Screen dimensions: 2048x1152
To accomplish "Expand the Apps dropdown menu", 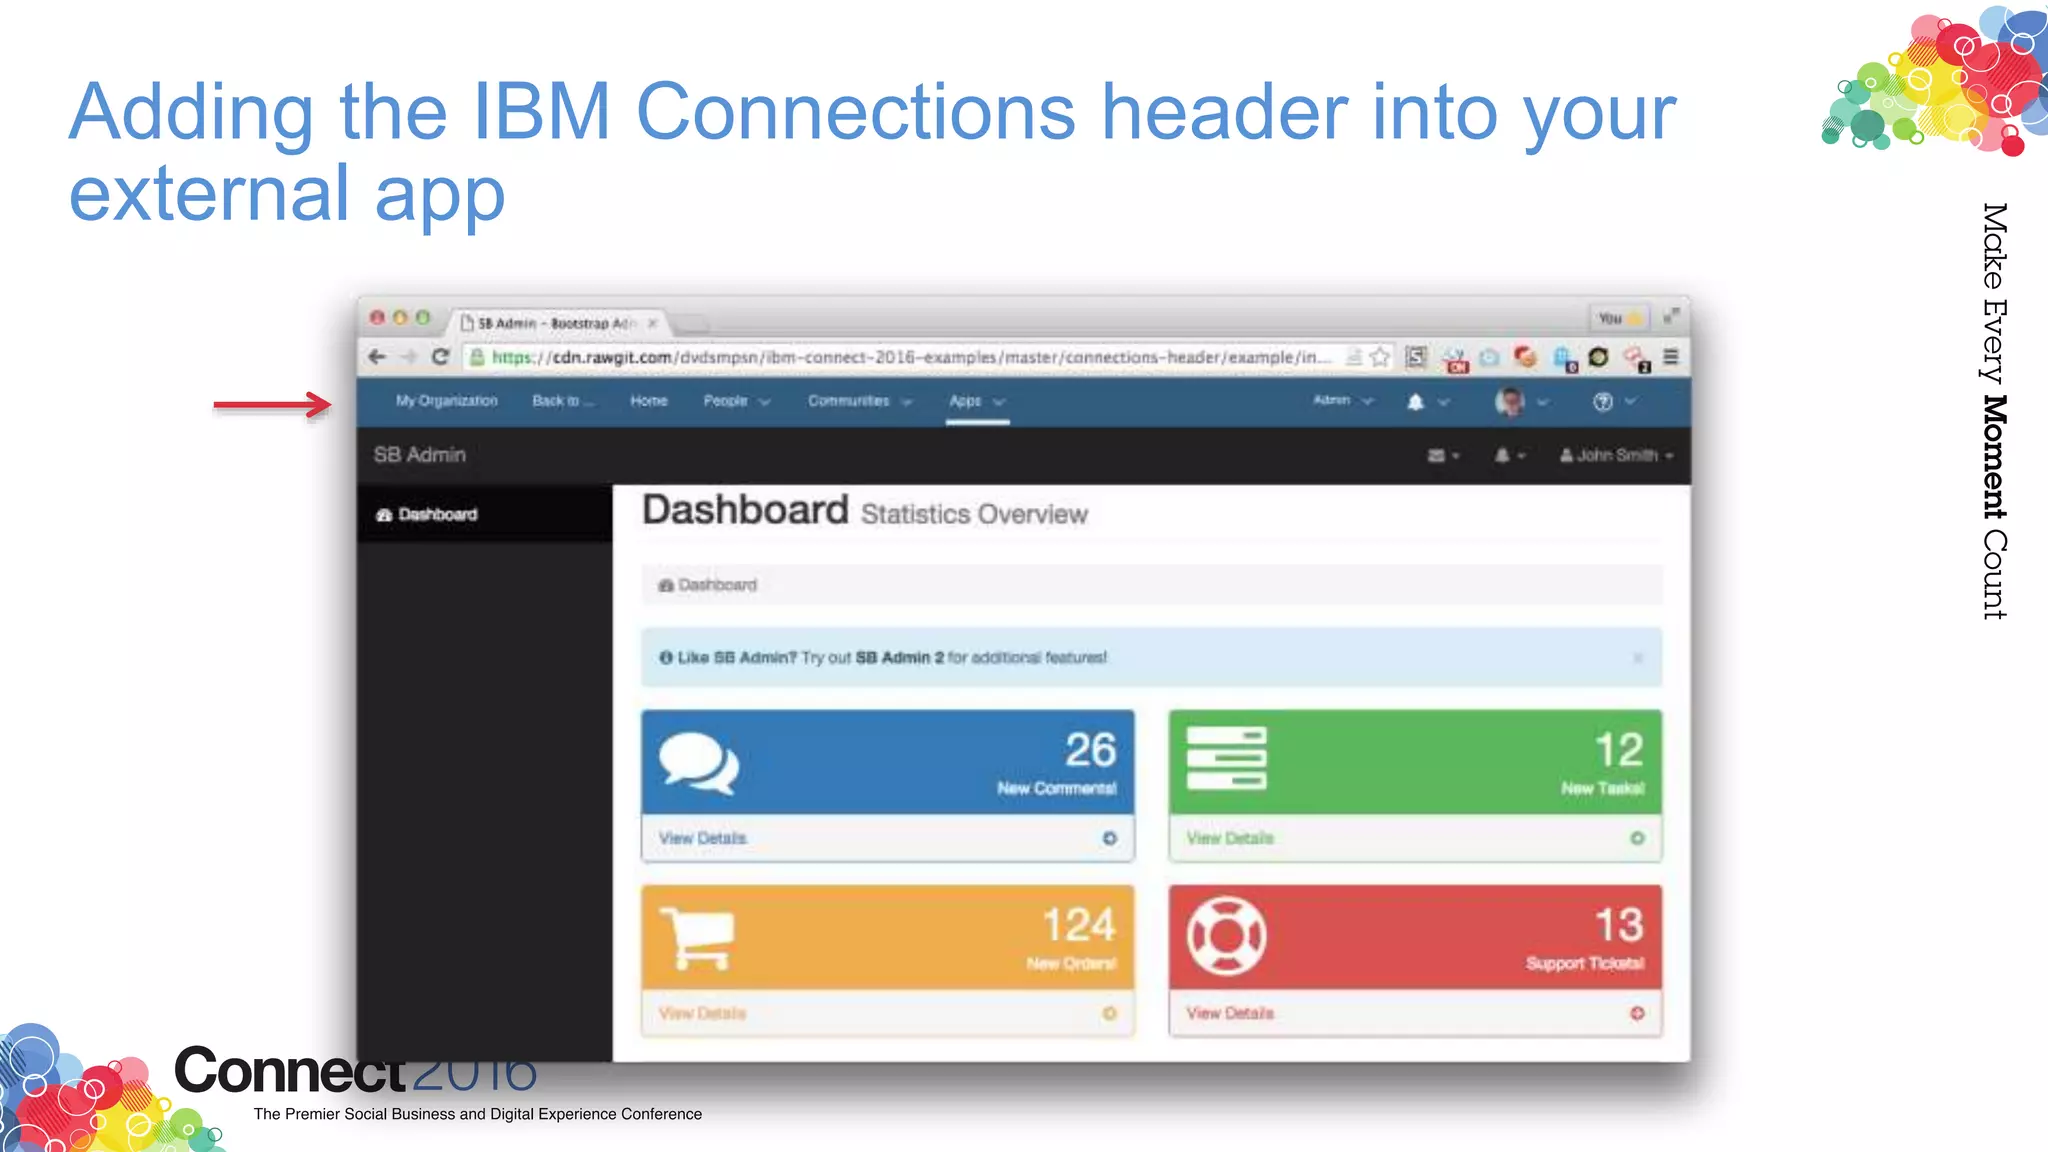I will click(x=977, y=401).
